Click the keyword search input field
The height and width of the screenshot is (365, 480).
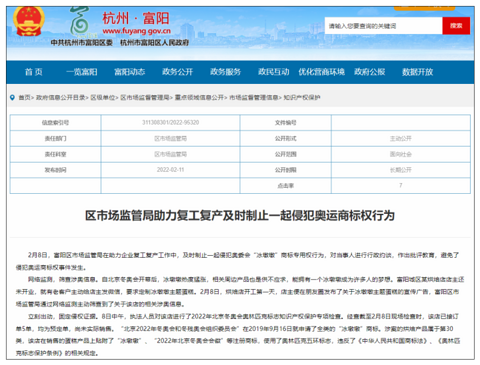click(383, 26)
